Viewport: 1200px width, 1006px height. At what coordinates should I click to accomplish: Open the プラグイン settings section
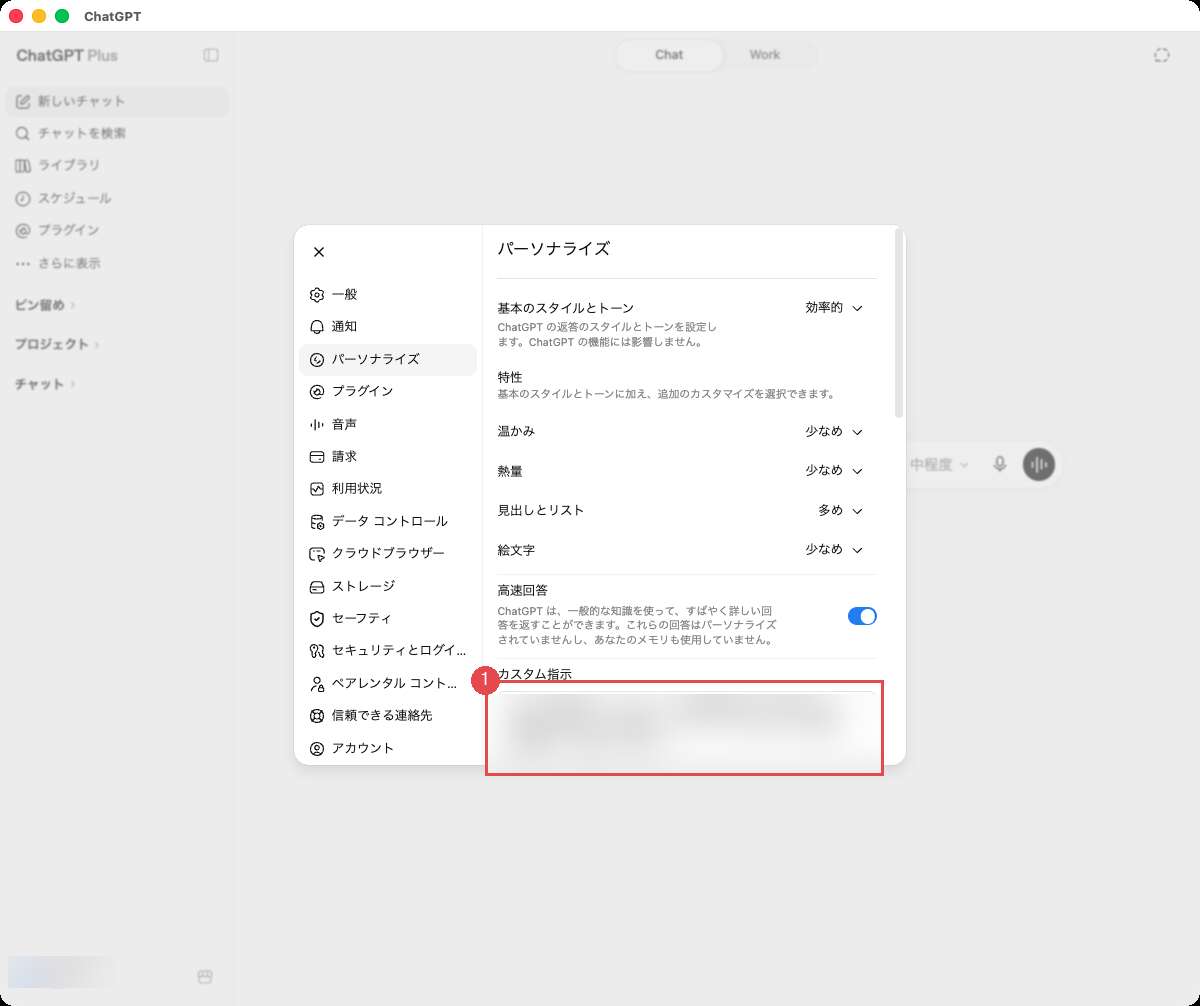[x=388, y=391]
